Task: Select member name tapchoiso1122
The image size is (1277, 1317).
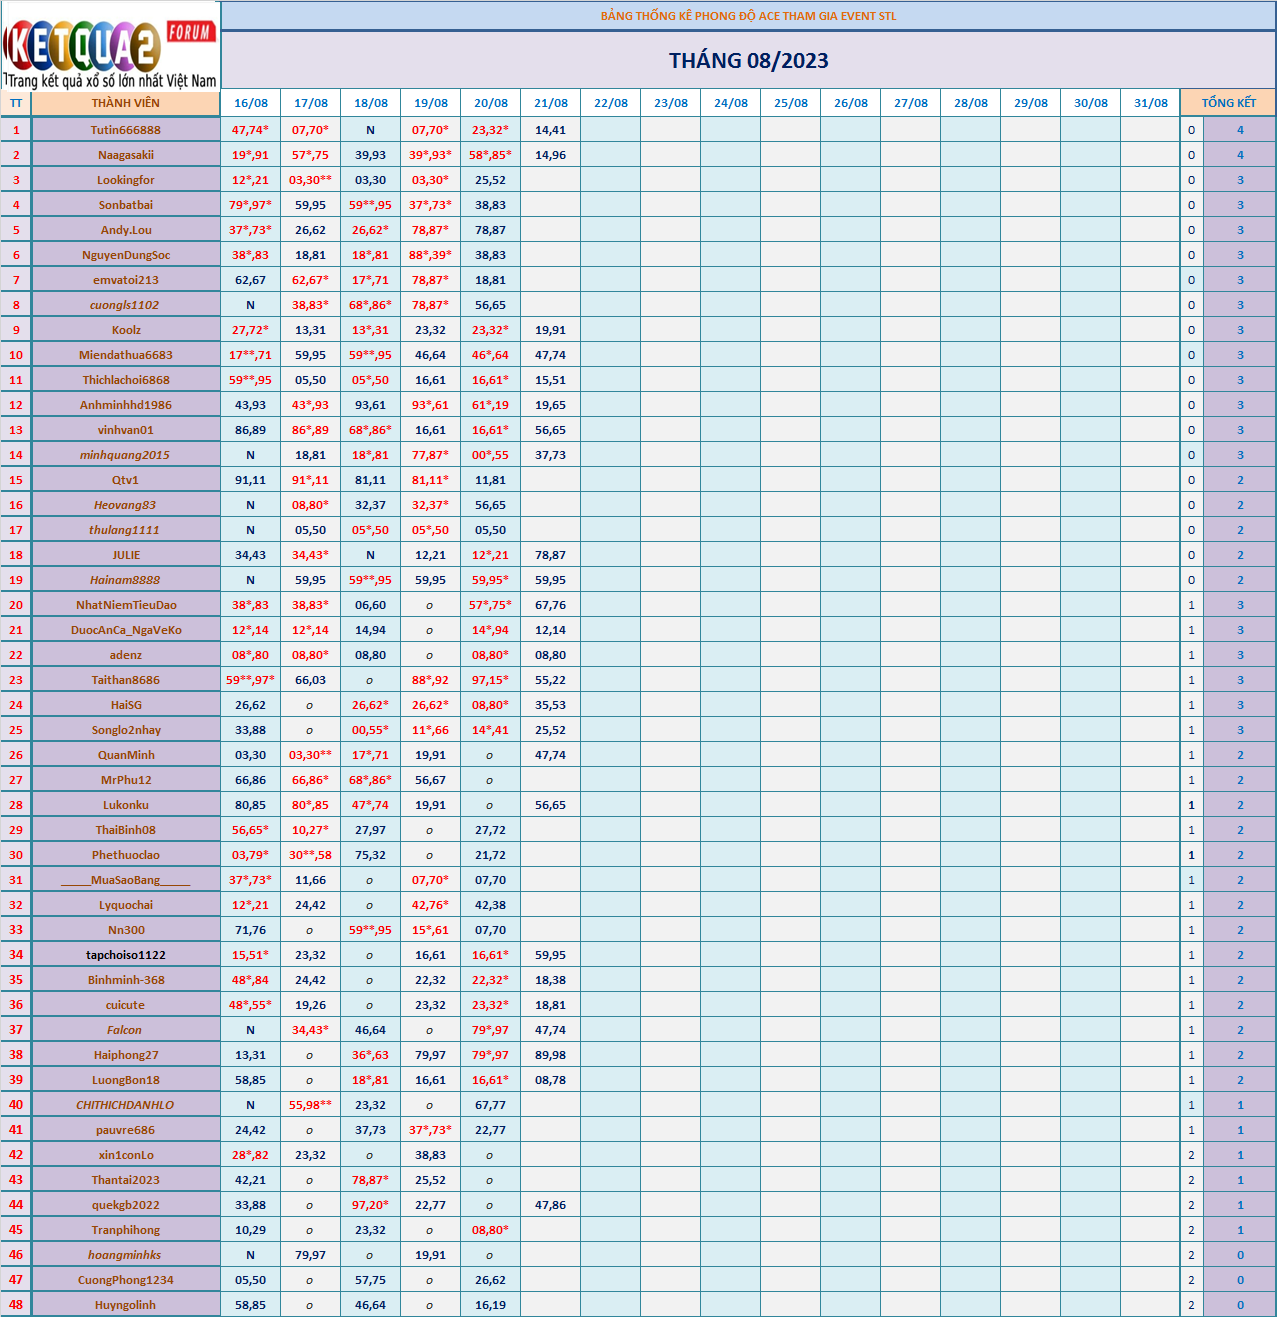Action: pos(126,955)
